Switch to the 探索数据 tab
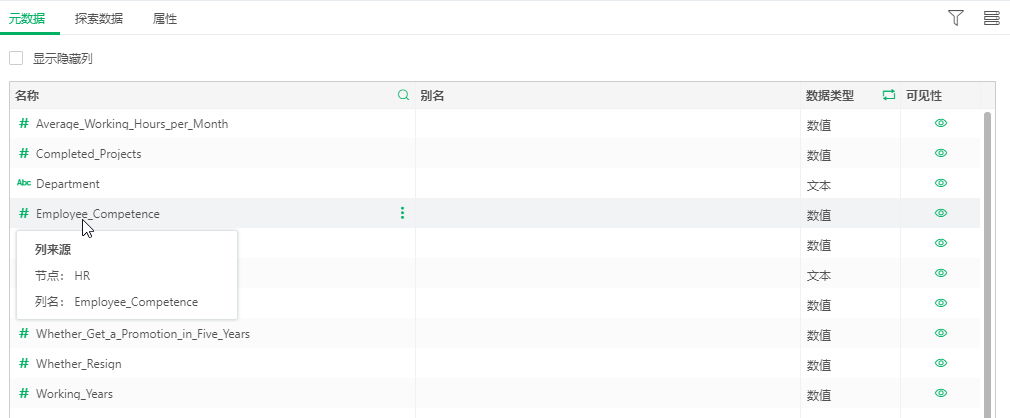This screenshot has height=418, width=1010. [x=99, y=19]
